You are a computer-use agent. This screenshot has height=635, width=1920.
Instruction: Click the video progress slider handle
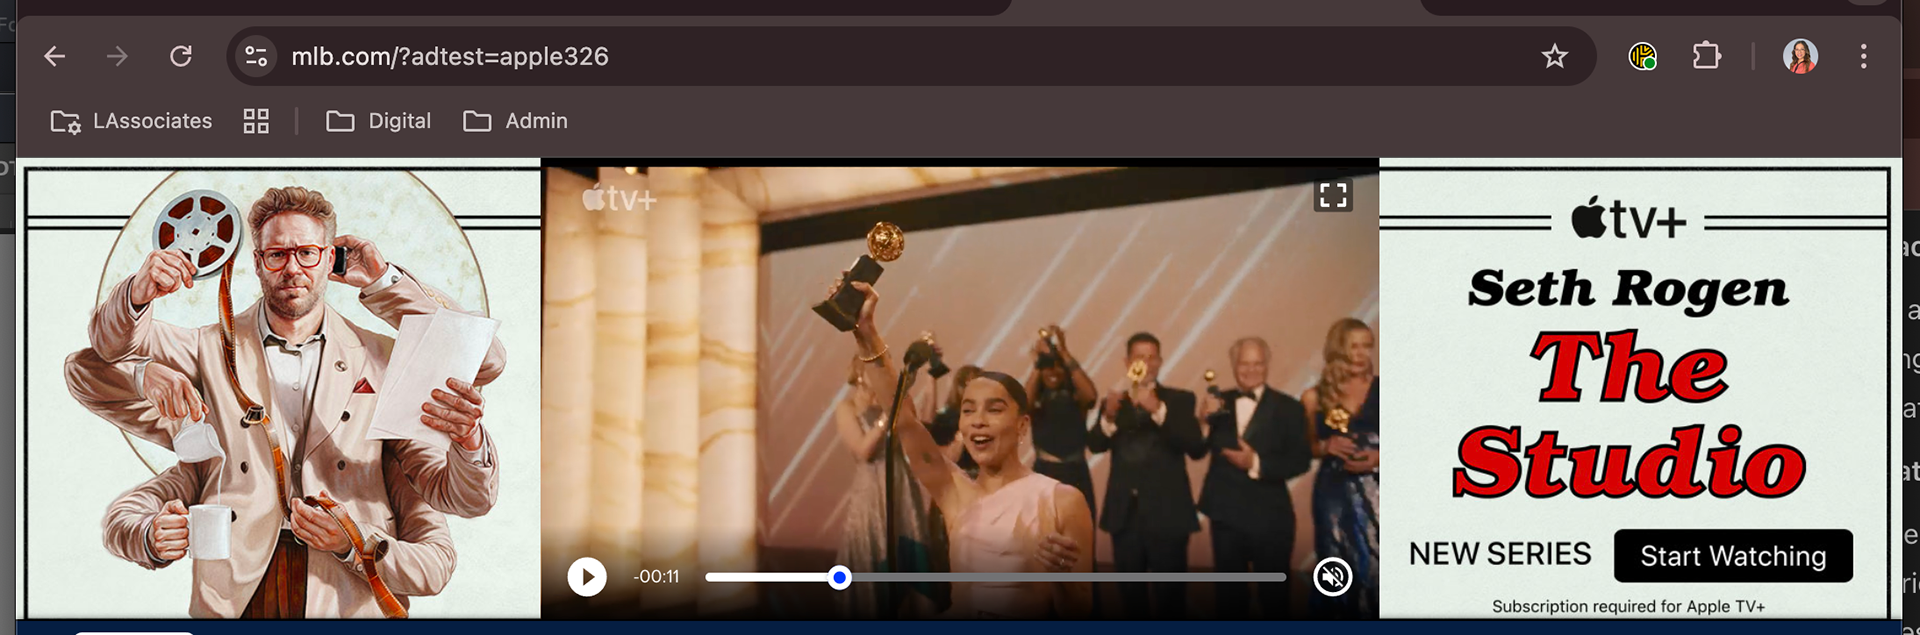point(840,577)
